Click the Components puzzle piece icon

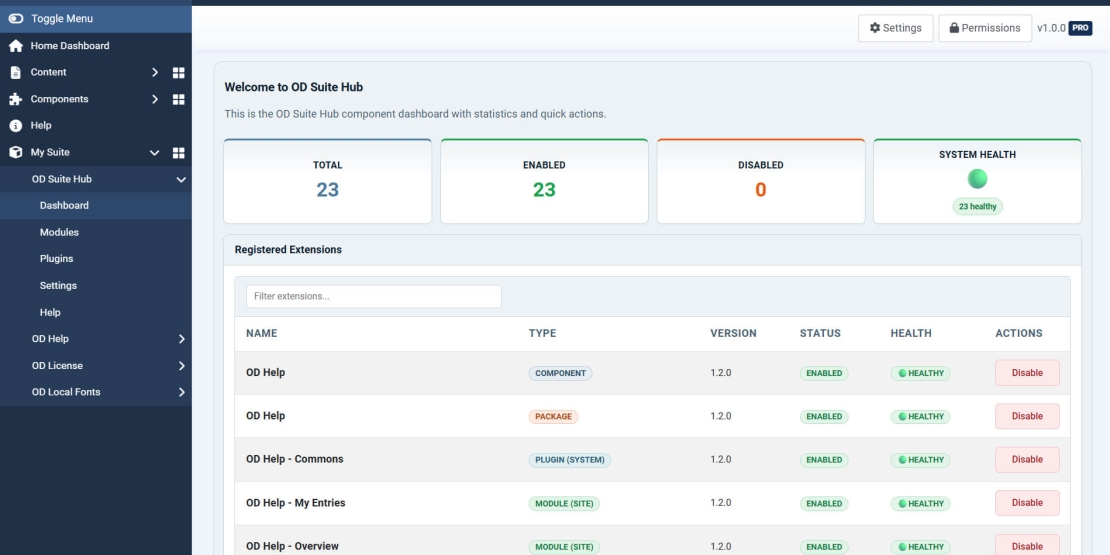pyautogui.click(x=16, y=99)
